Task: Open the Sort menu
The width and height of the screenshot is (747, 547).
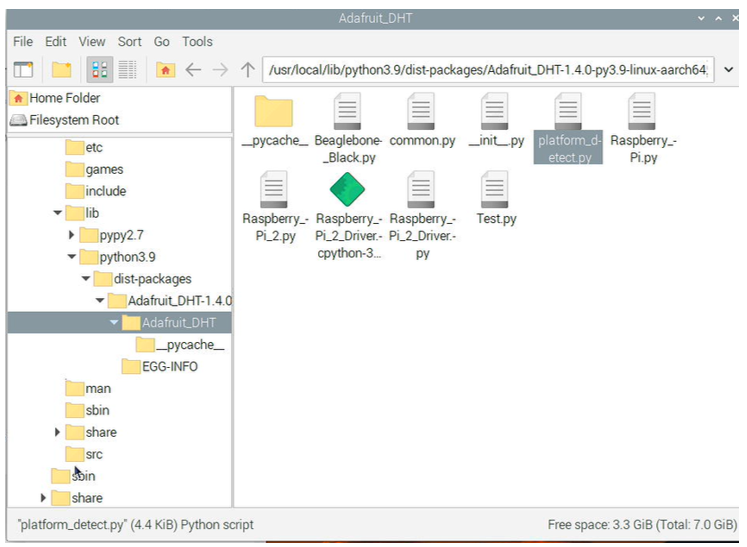Action: click(x=130, y=42)
